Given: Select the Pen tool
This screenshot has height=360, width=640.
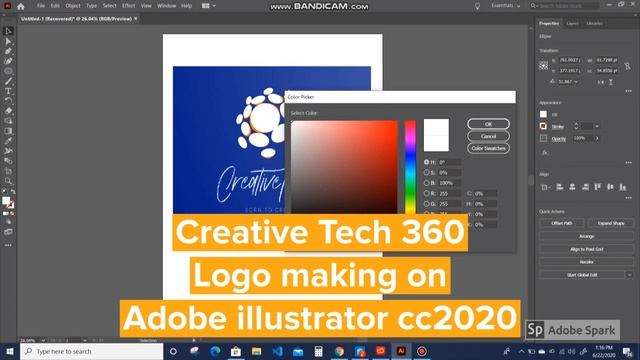Looking at the screenshot, I should point(8,51).
